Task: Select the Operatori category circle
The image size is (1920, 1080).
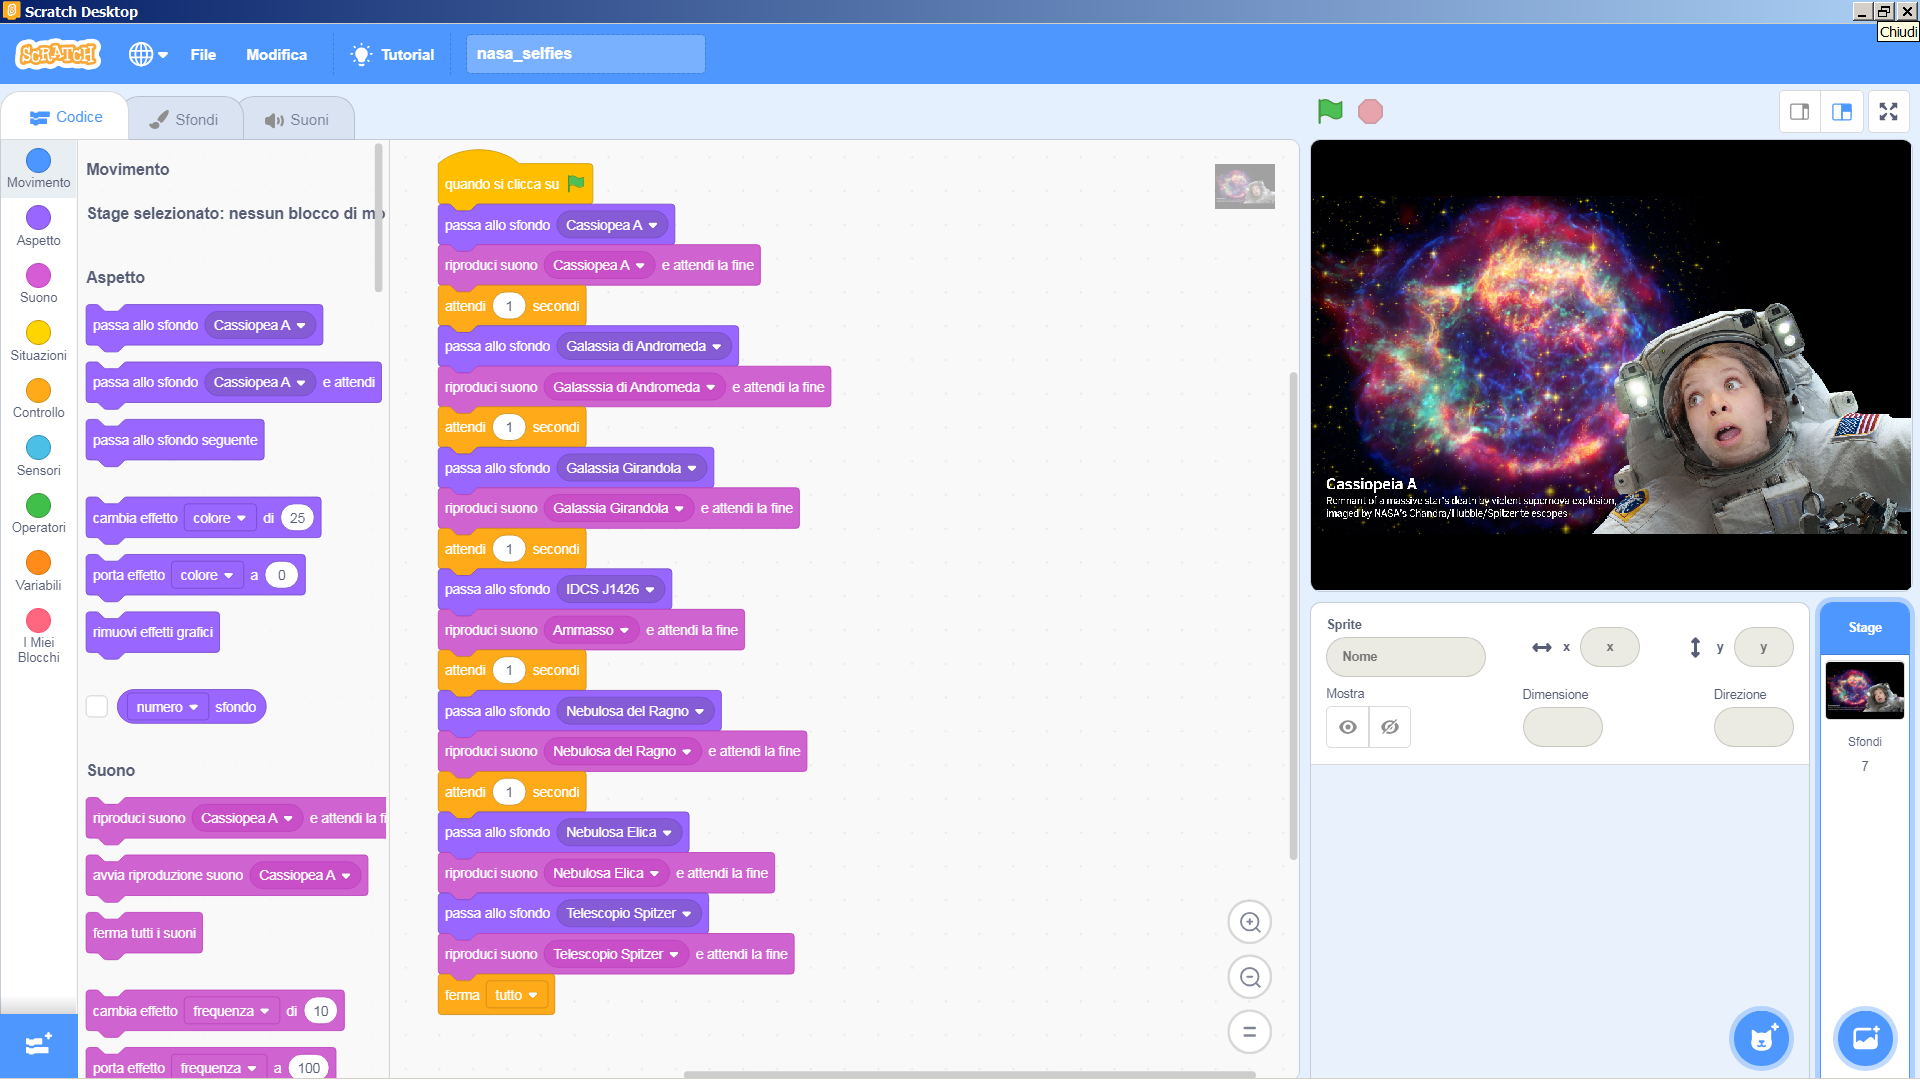Action: point(39,505)
